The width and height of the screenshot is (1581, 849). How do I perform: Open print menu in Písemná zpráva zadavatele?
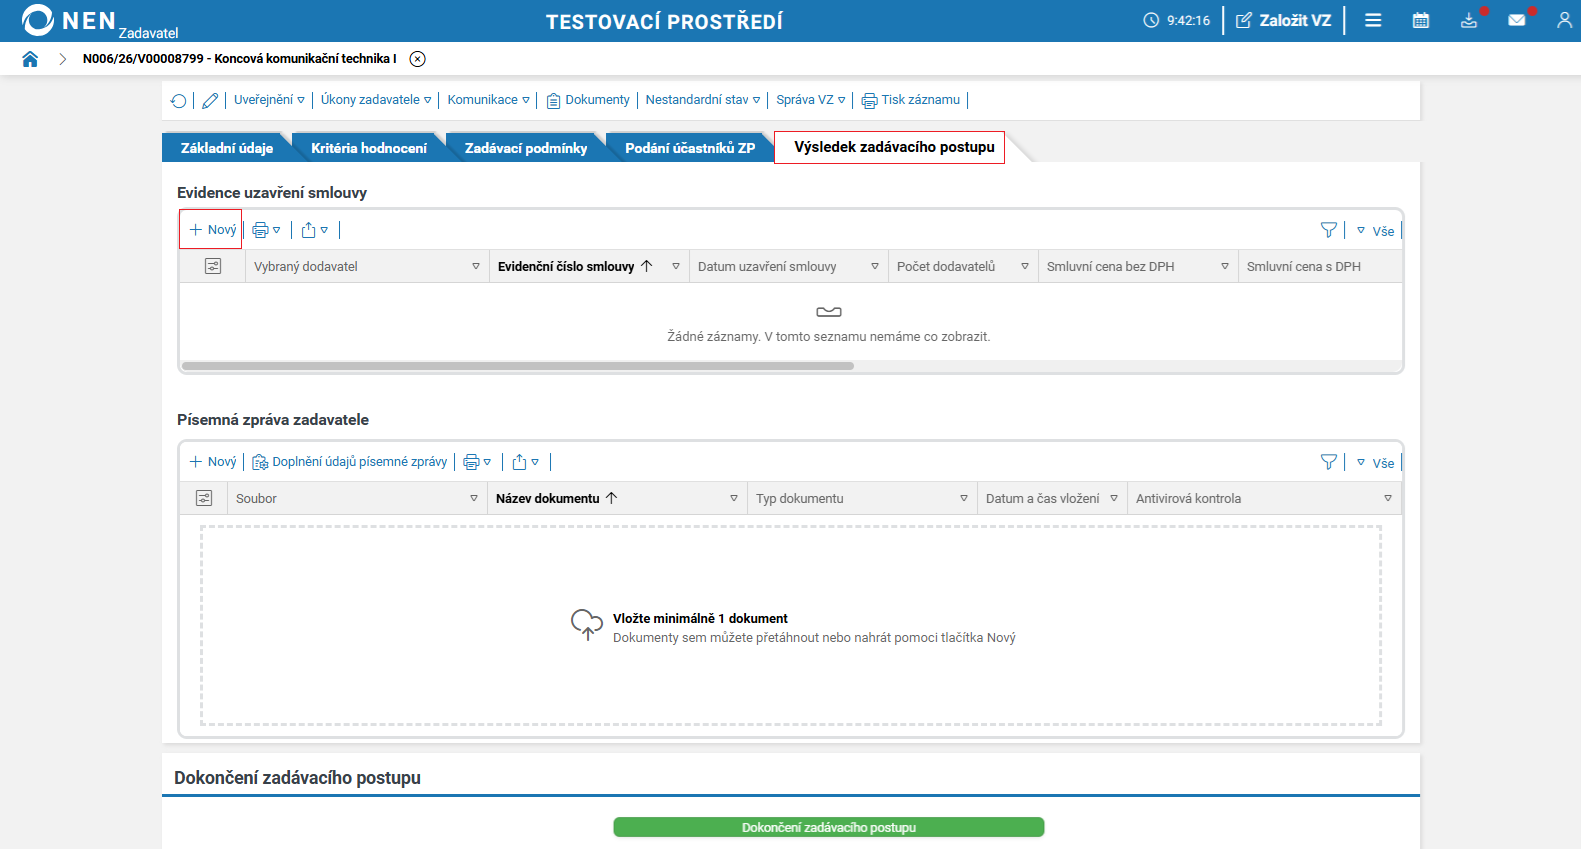click(x=477, y=462)
